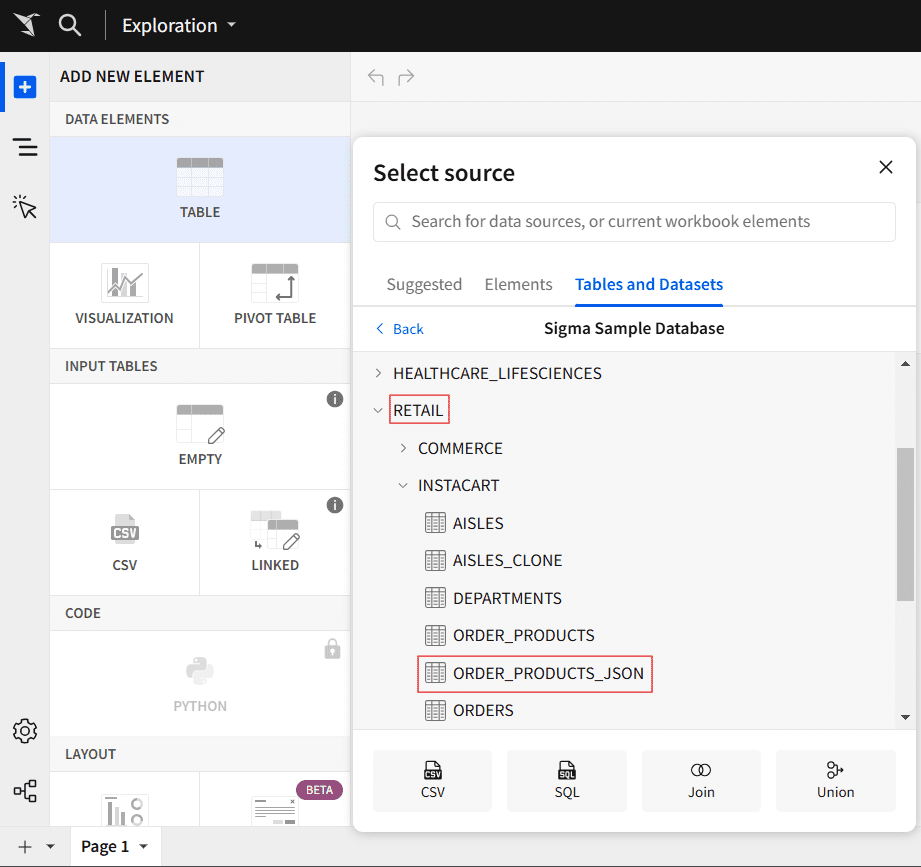Select the Table data element icon

pyautogui.click(x=200, y=178)
